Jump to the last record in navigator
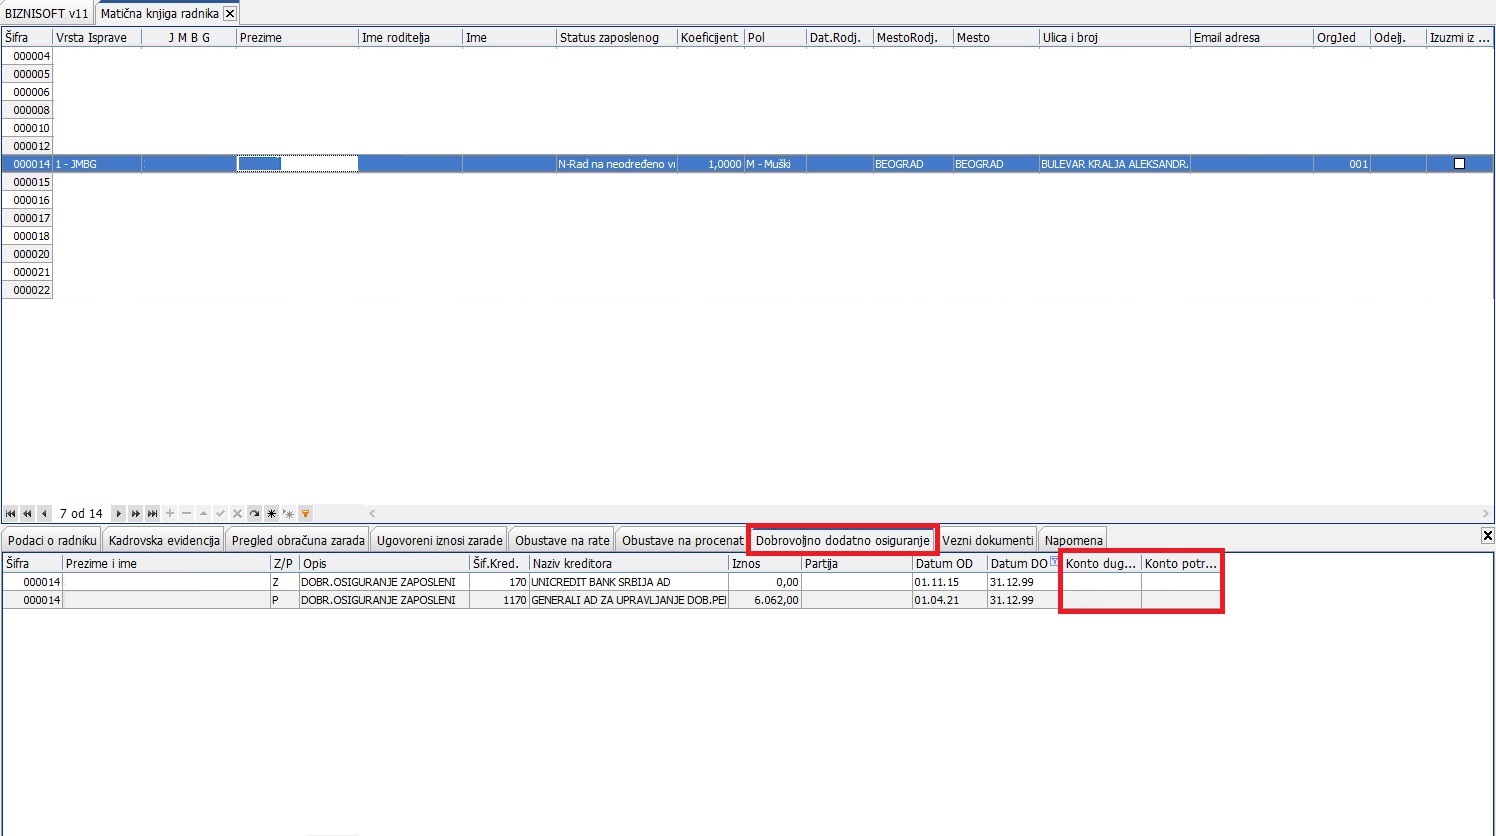Viewport: 1496px width, 836px height. (152, 513)
